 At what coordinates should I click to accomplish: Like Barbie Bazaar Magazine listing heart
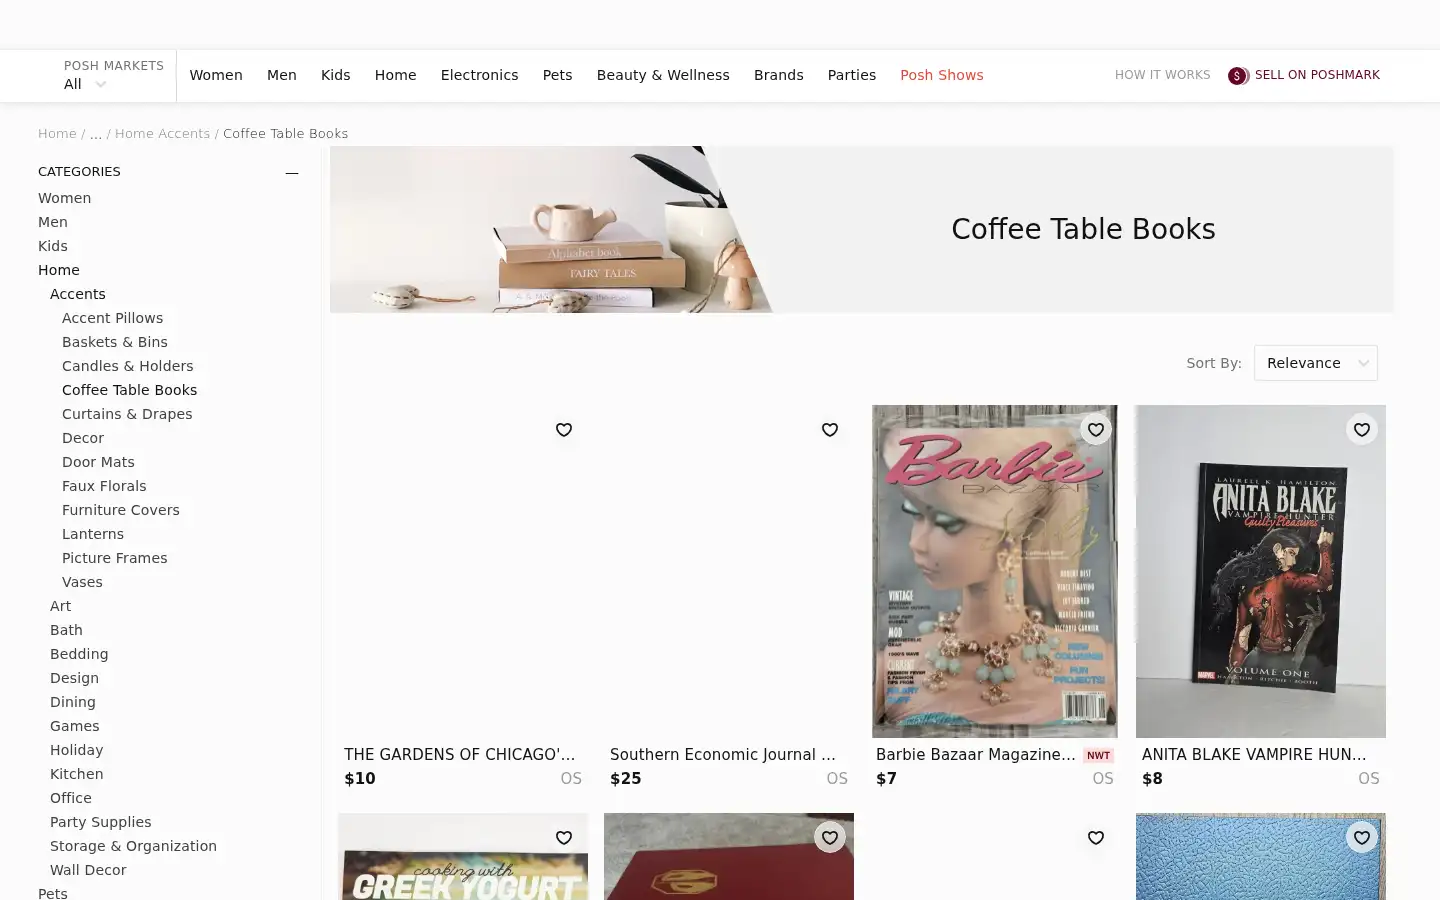1096,430
